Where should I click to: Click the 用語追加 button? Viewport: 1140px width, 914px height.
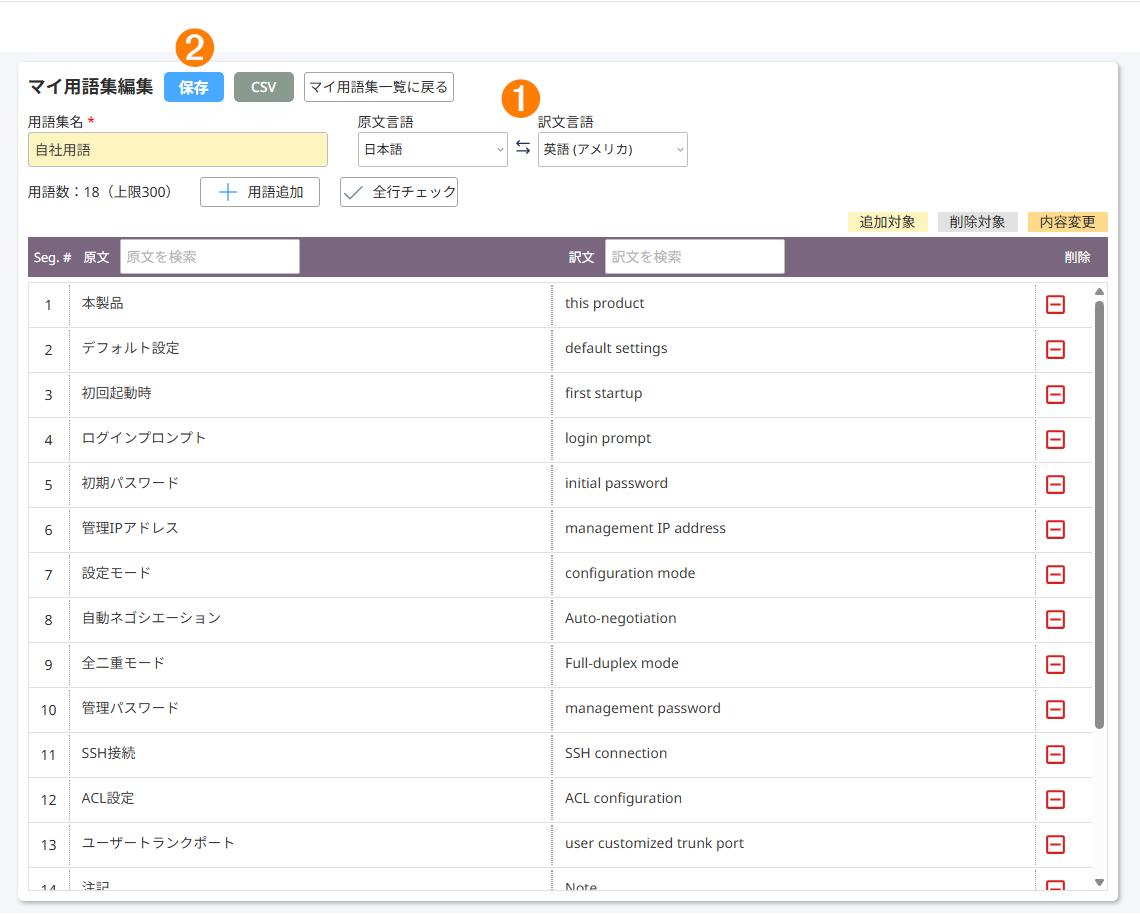(260, 192)
